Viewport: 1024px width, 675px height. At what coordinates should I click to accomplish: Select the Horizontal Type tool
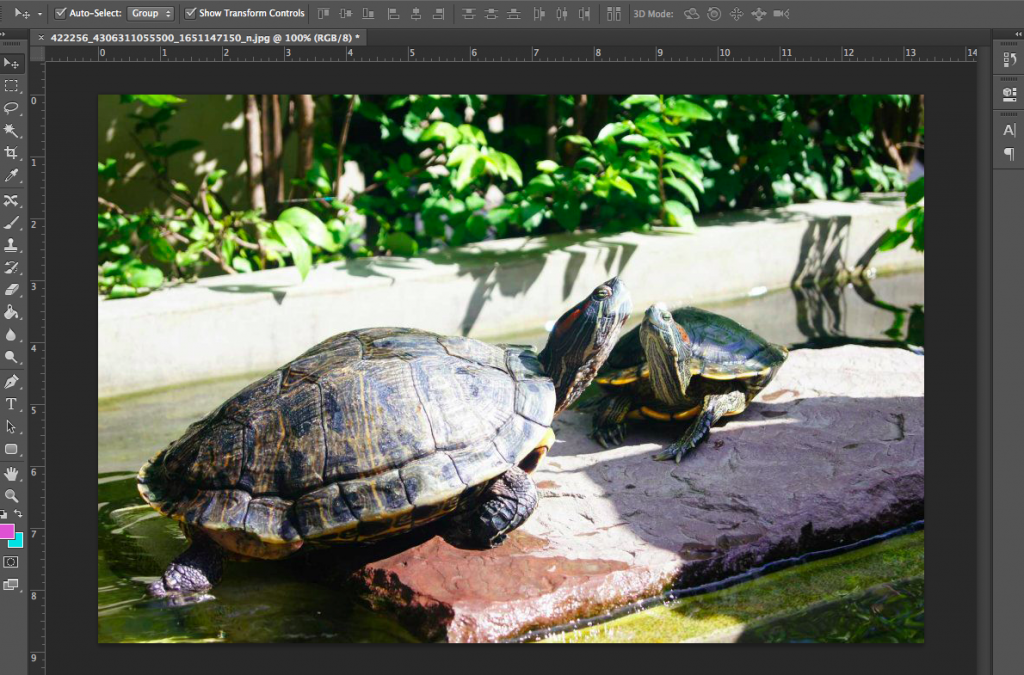[11, 404]
